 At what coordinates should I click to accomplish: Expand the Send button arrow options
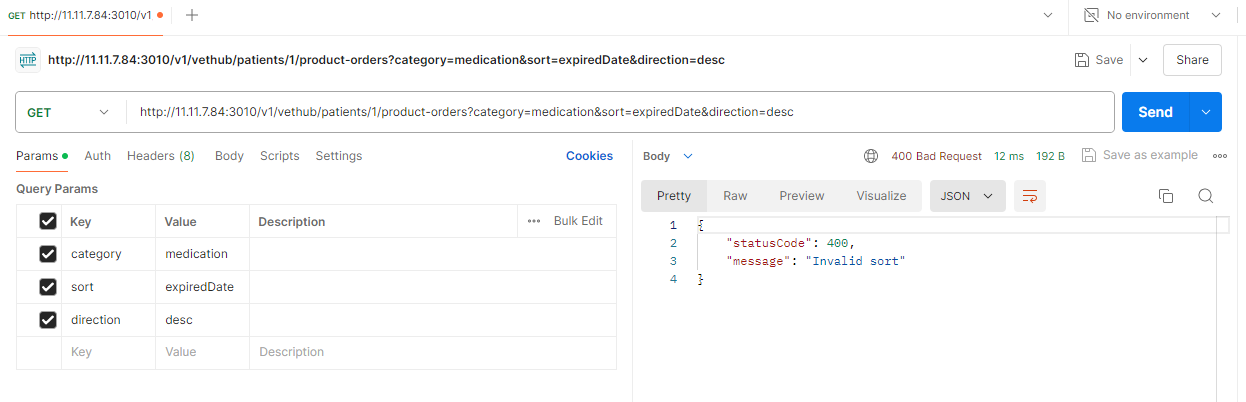[1205, 112]
